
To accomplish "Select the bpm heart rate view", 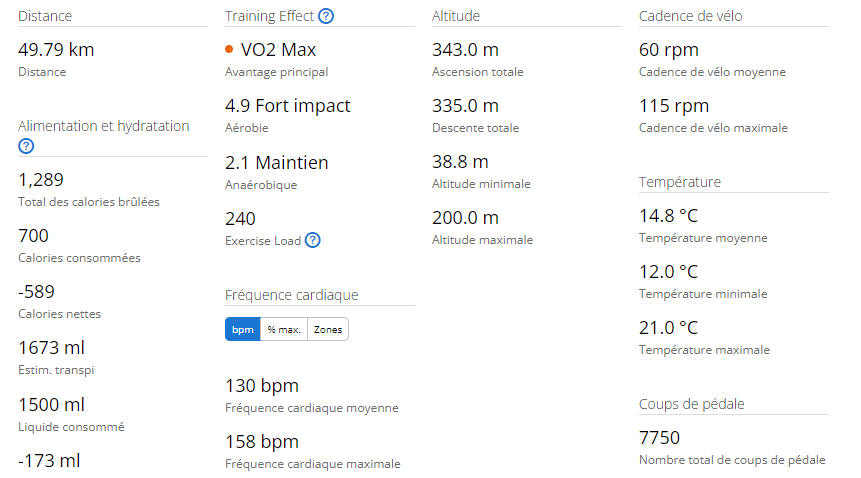I will click(x=243, y=329).
